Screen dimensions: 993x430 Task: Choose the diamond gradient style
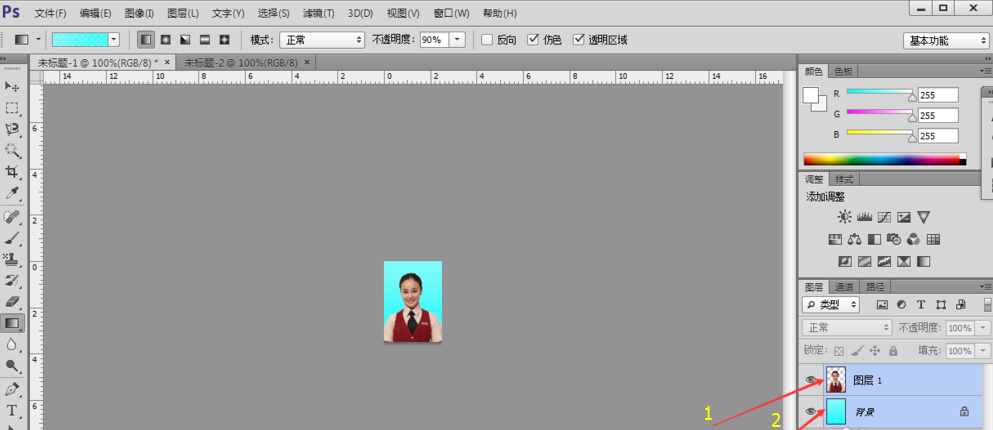click(224, 40)
